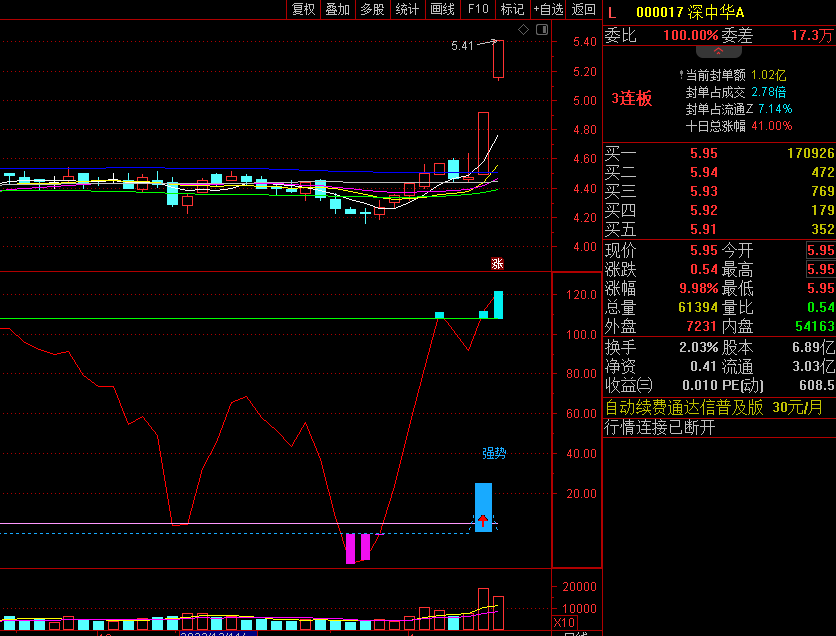The image size is (836, 636).
Task: Click 委差 value 17.3万
Action: point(812,36)
